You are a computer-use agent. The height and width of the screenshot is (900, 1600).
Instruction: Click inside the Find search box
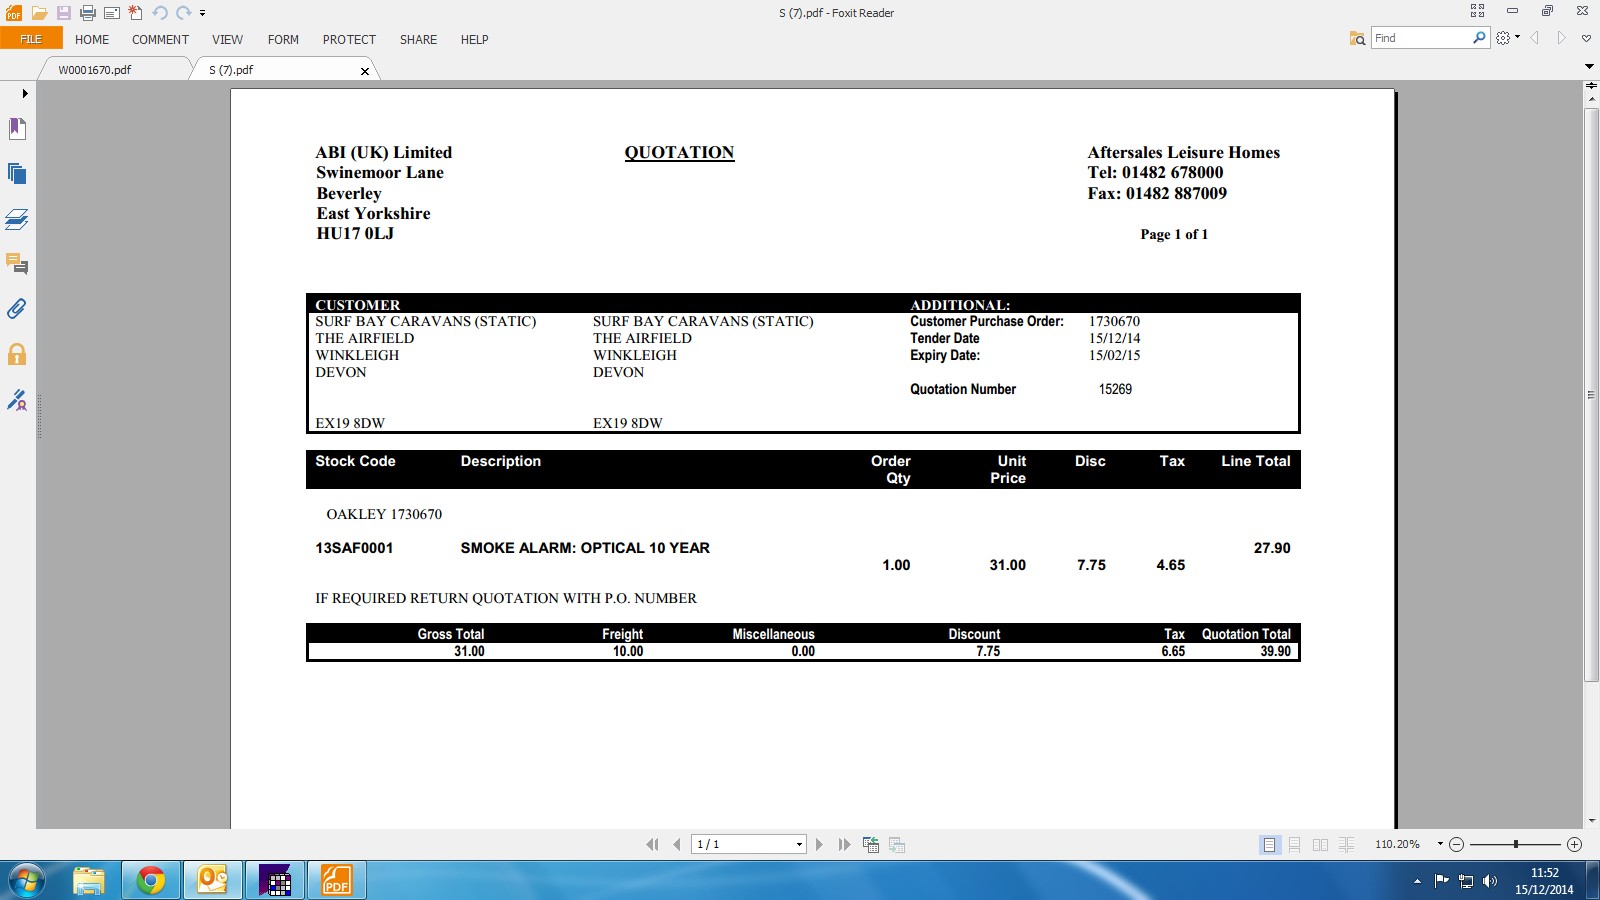click(x=1420, y=38)
